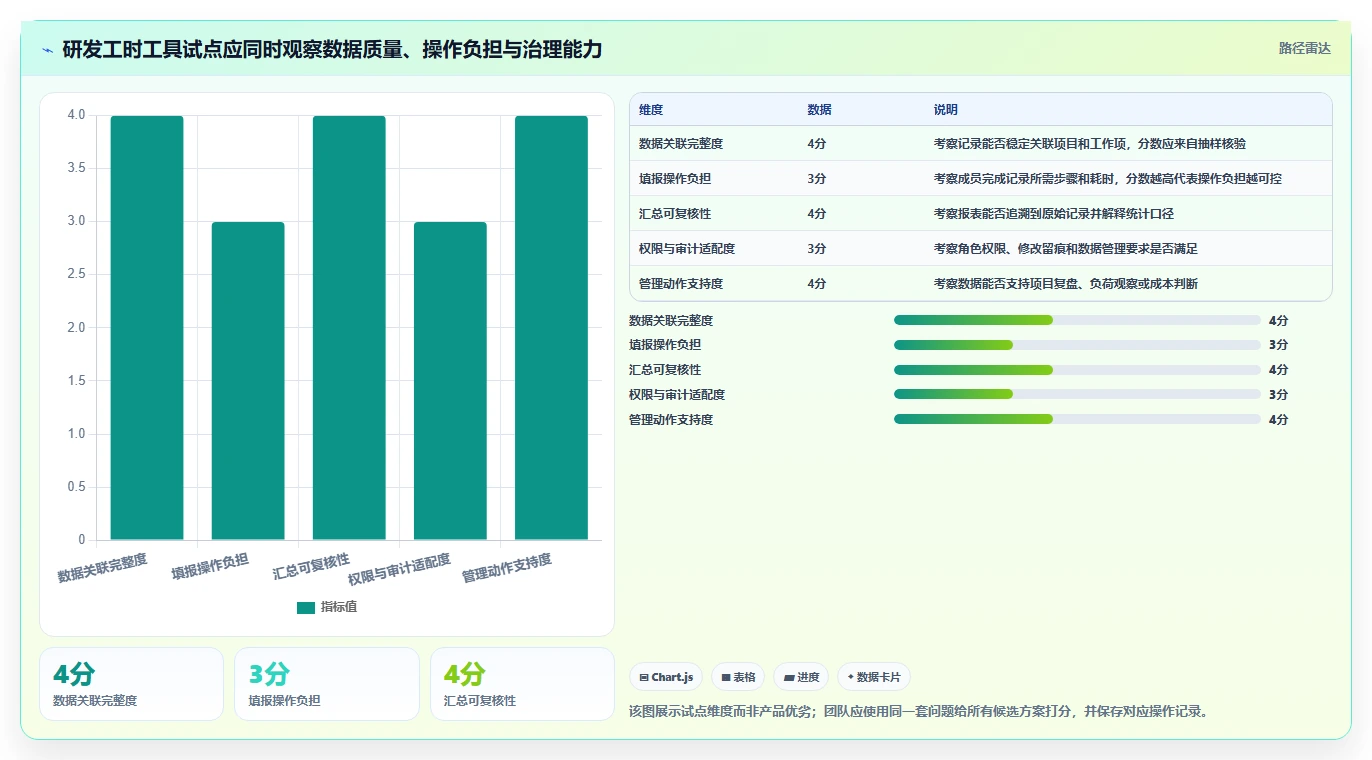Click the 管理动作支持度 x-axis label

tap(507, 568)
